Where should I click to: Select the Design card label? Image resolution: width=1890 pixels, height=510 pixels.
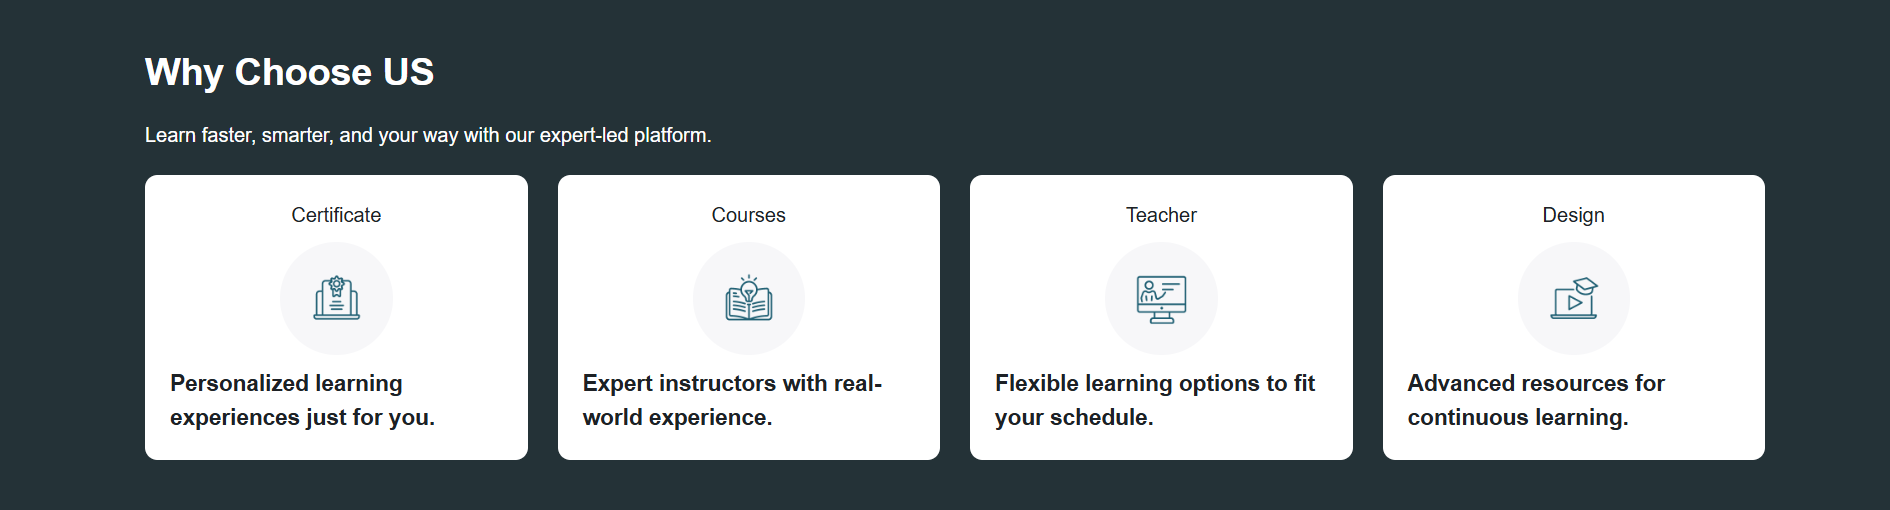coord(1574,215)
